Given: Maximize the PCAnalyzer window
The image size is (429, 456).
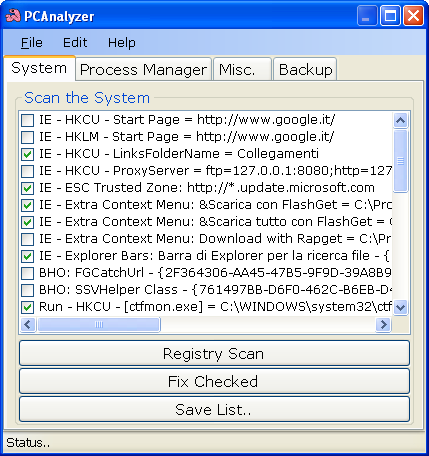Looking at the screenshot, I should coord(390,16).
